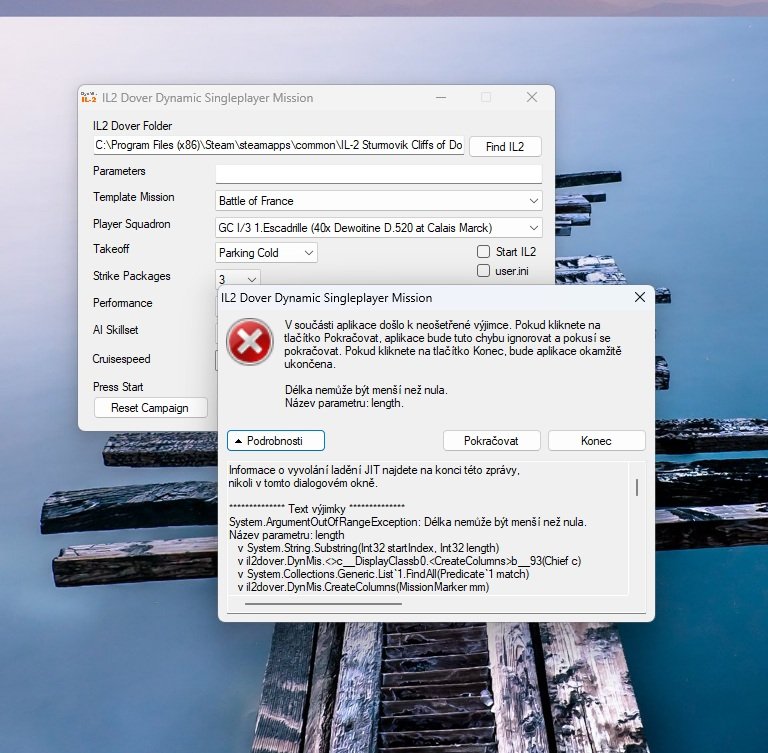Viewport: 768px width, 753px height.
Task: Click the 'Cruisespeed' label
Action: 121,359
